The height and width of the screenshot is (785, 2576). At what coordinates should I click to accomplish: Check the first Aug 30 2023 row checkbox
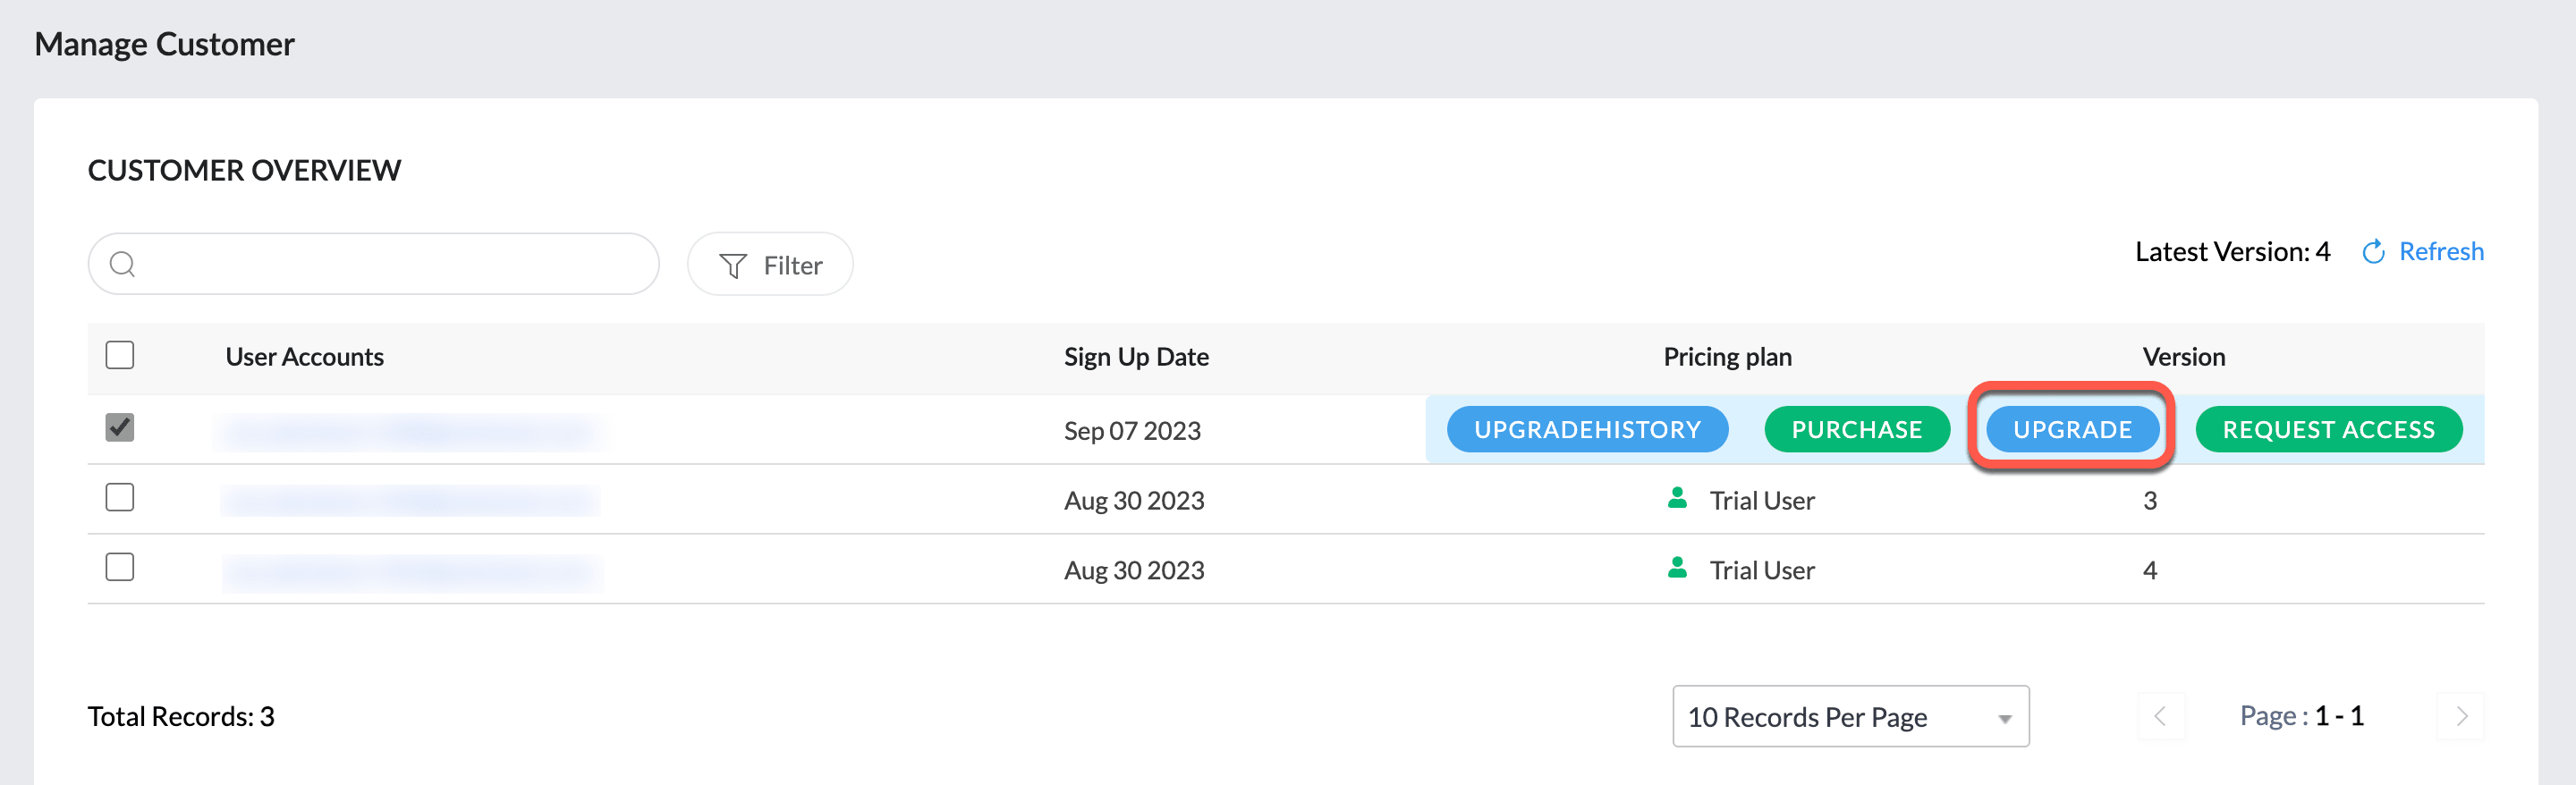(x=120, y=497)
